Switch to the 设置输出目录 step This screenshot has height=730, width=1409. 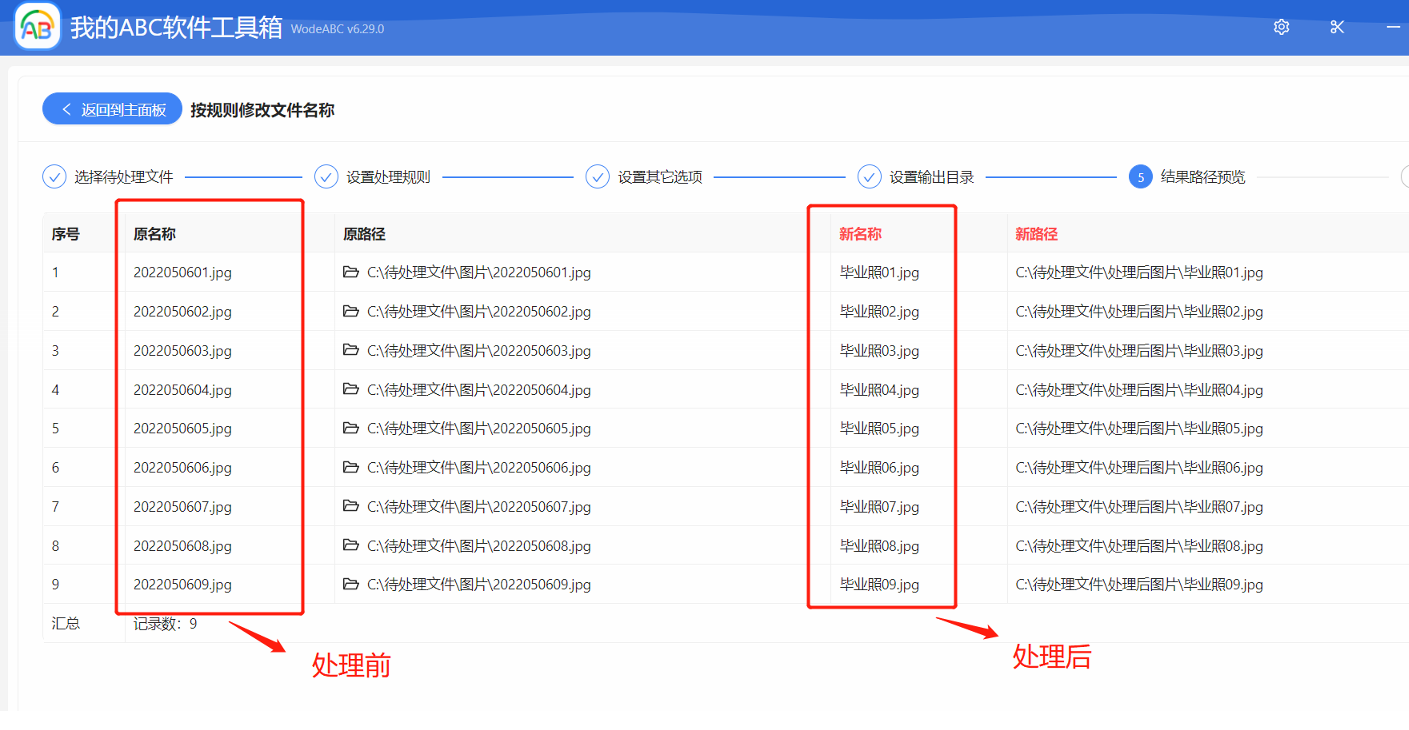[x=916, y=177]
